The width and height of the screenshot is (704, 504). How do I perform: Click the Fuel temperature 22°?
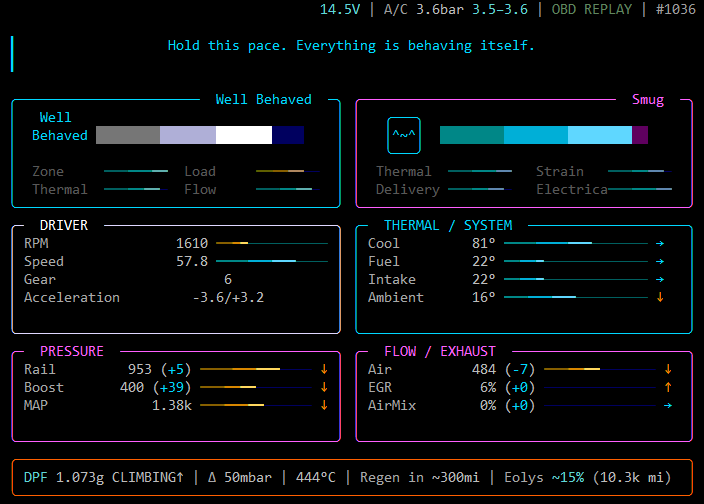[x=484, y=261]
